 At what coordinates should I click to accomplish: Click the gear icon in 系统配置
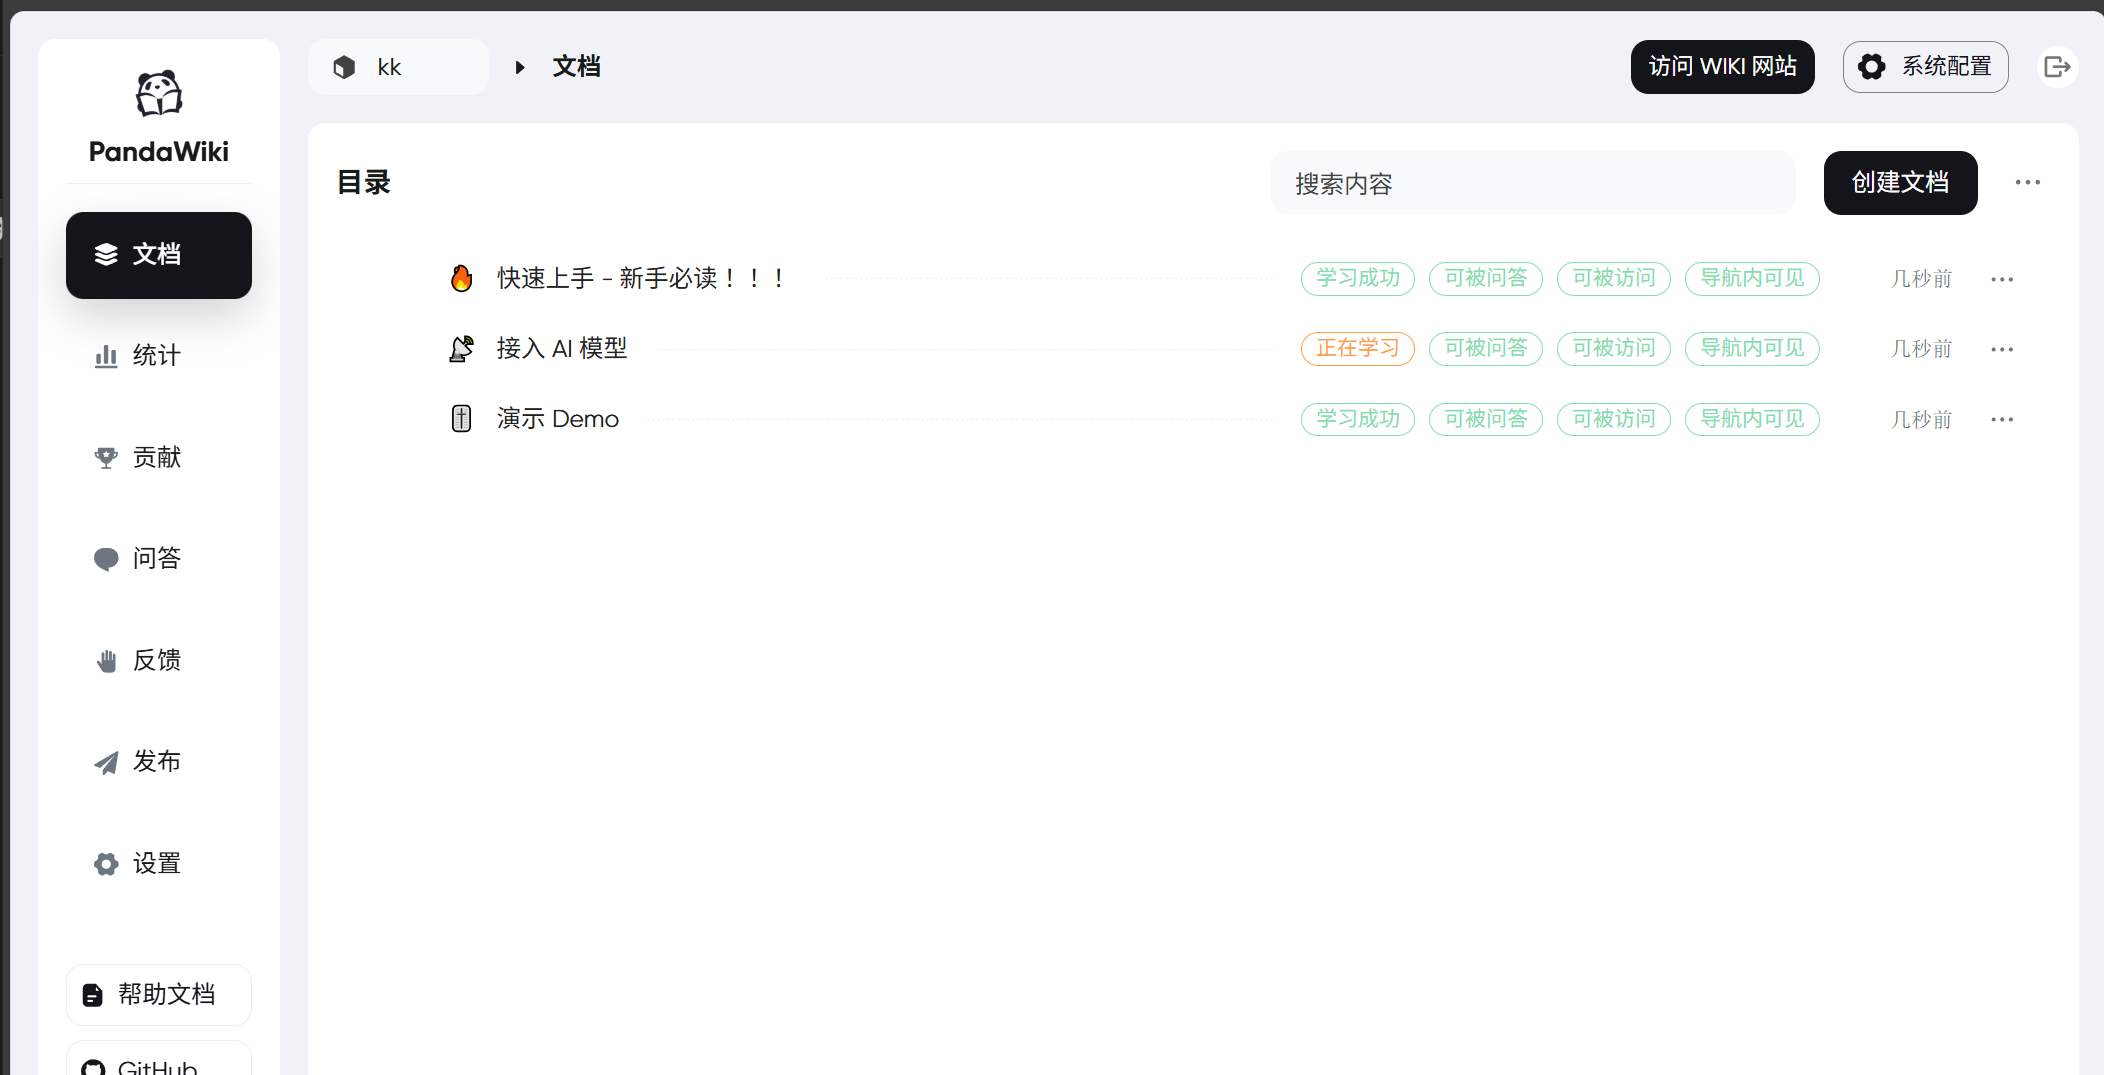[1872, 67]
